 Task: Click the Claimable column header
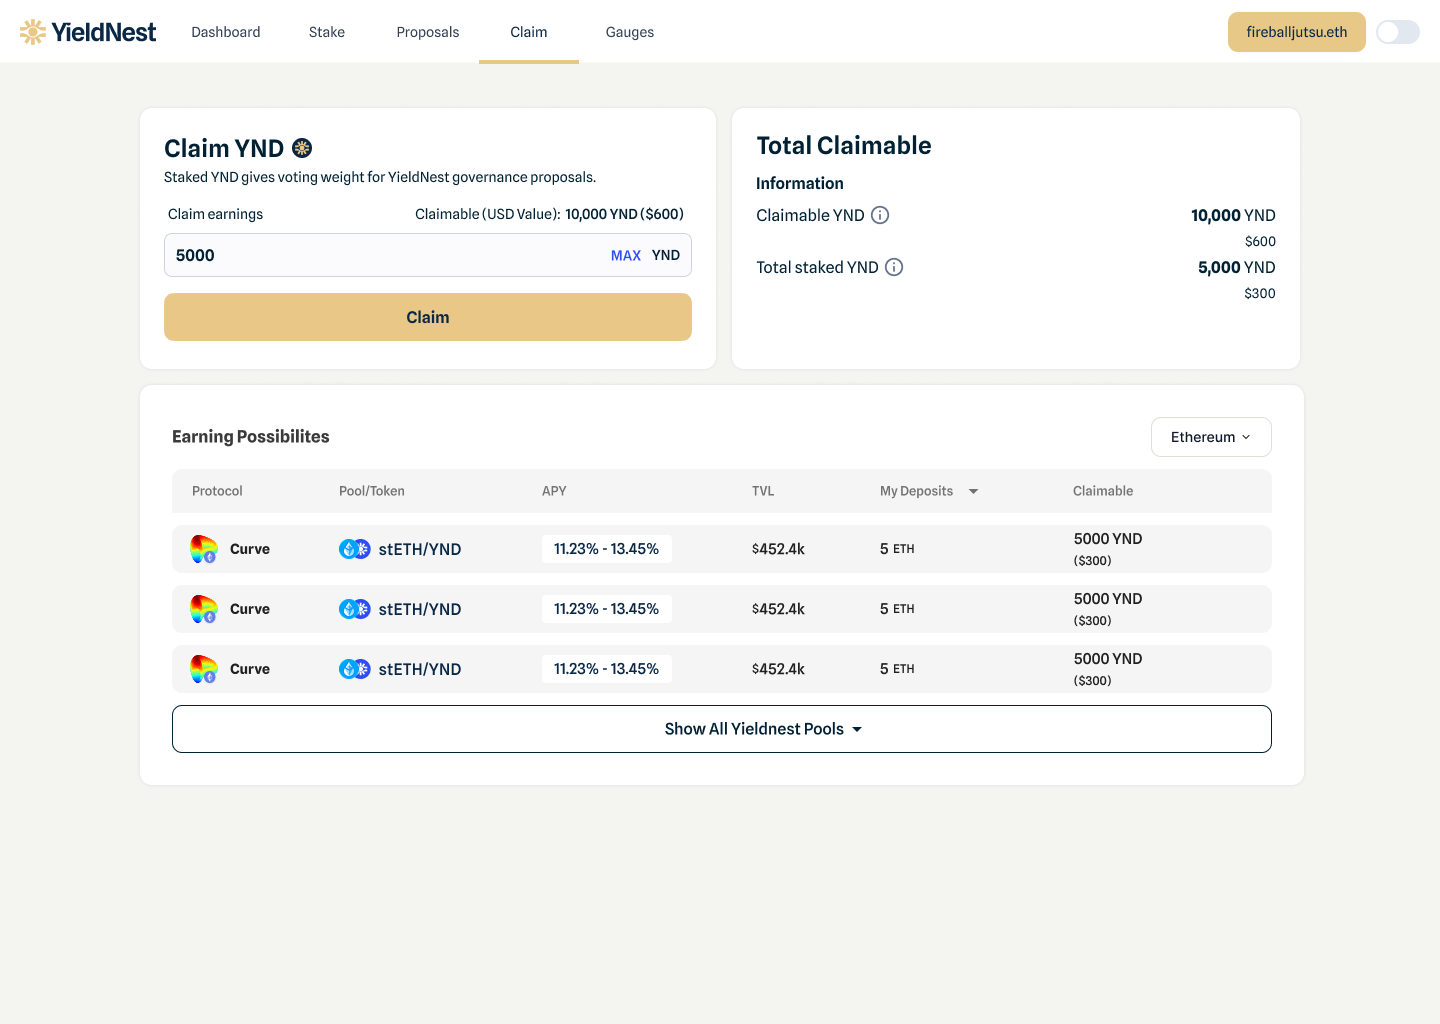(1103, 491)
